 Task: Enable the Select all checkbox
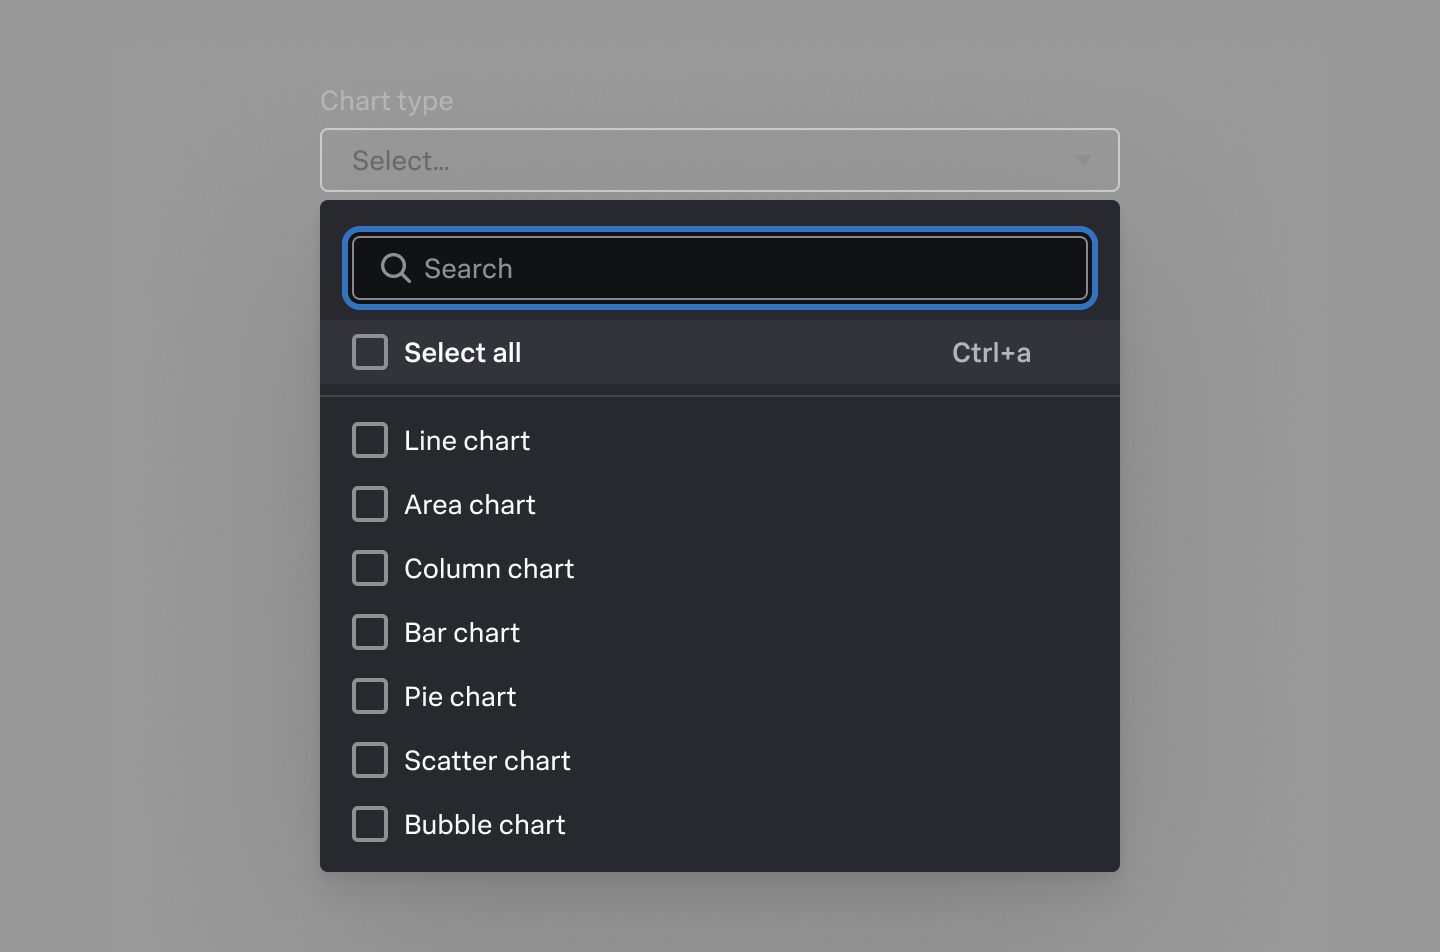[x=370, y=352]
